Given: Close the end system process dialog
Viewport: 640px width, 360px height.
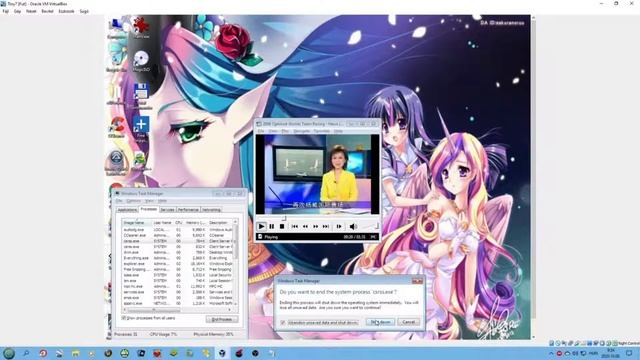Looking at the screenshot, I should point(417,281).
